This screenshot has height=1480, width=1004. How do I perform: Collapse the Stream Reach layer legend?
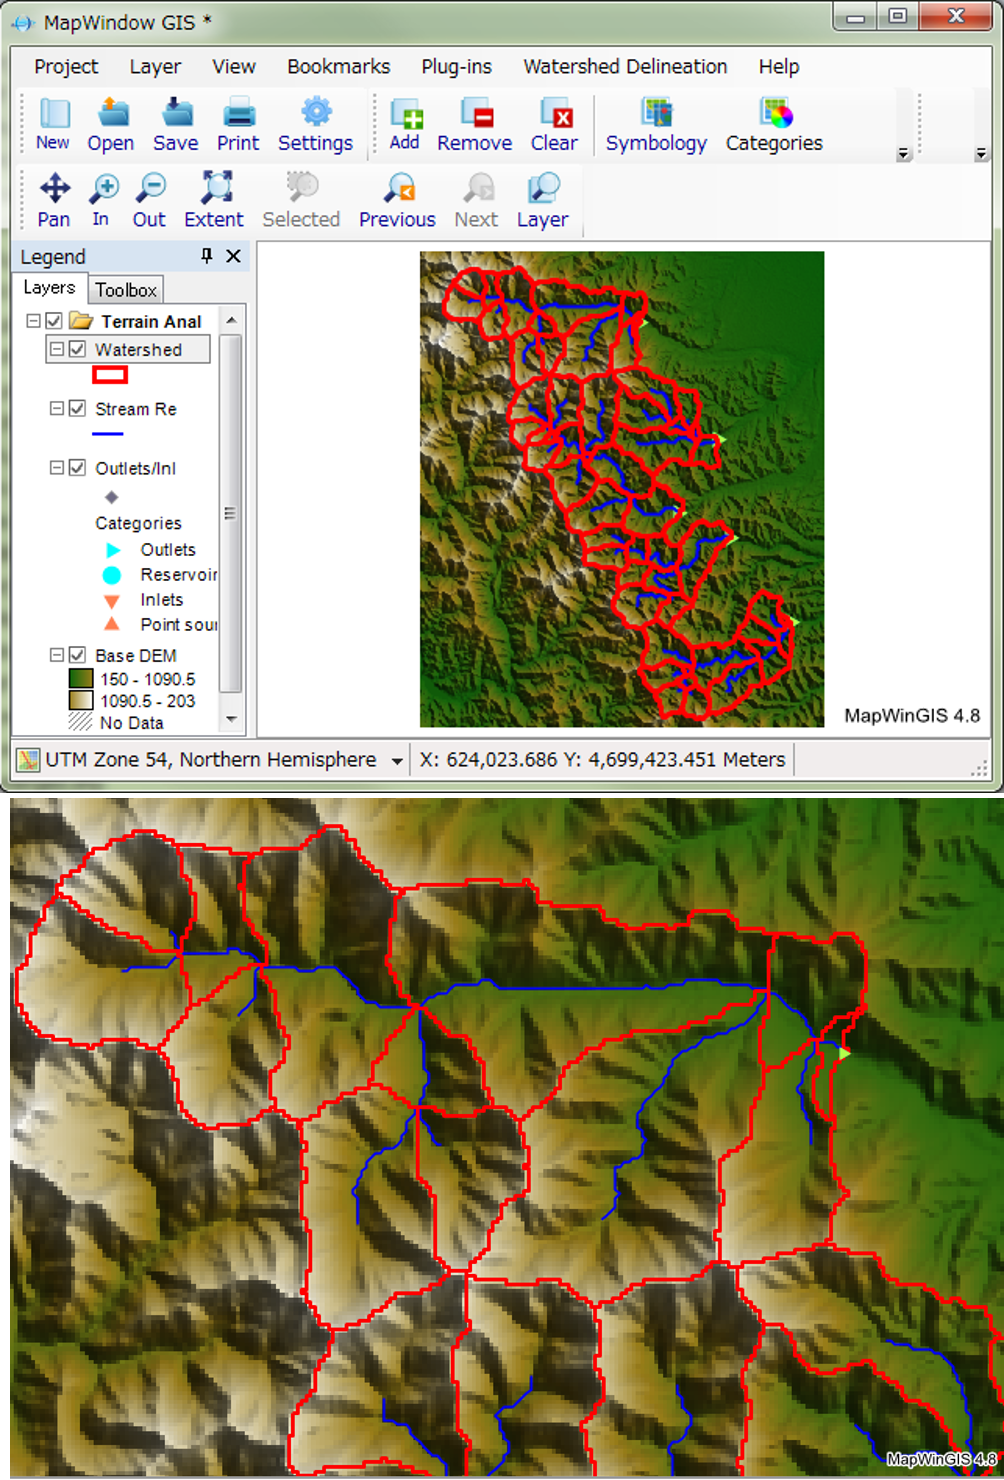click(57, 408)
